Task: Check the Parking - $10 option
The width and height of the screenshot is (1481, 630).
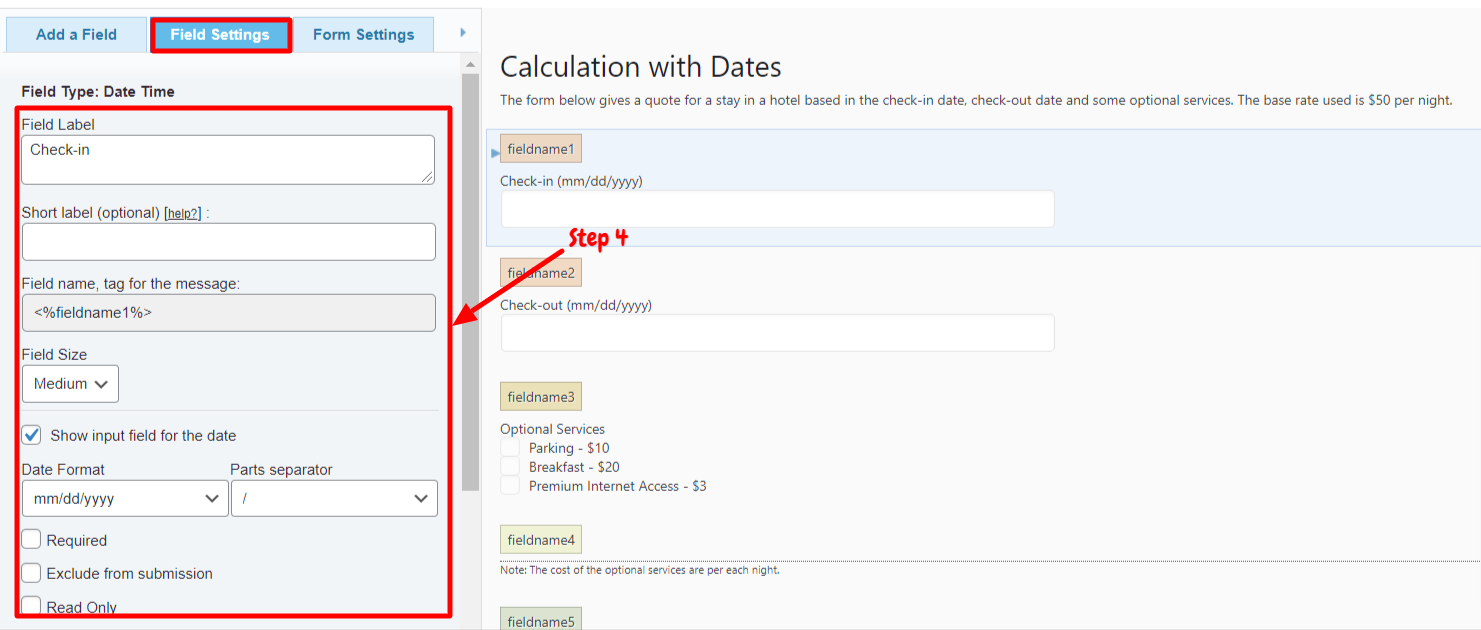Action: [511, 448]
